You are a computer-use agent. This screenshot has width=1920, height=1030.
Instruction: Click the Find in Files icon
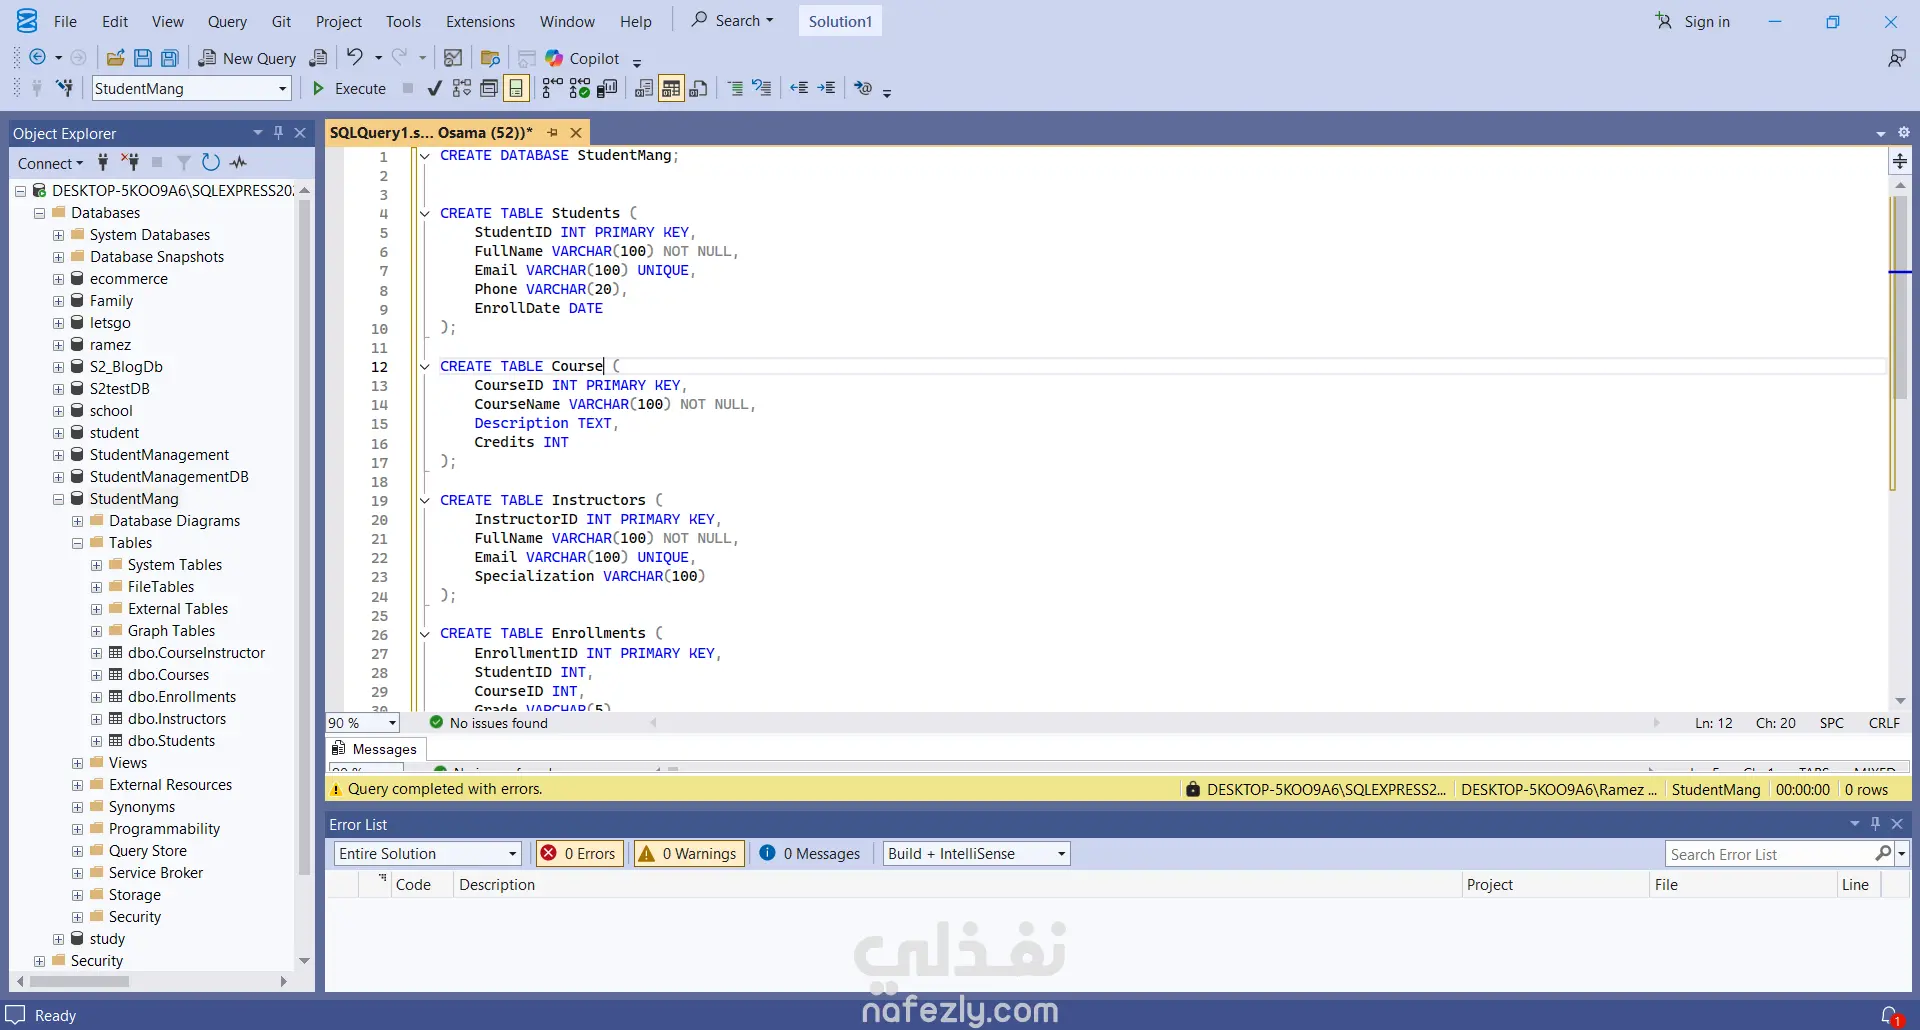[x=490, y=58]
